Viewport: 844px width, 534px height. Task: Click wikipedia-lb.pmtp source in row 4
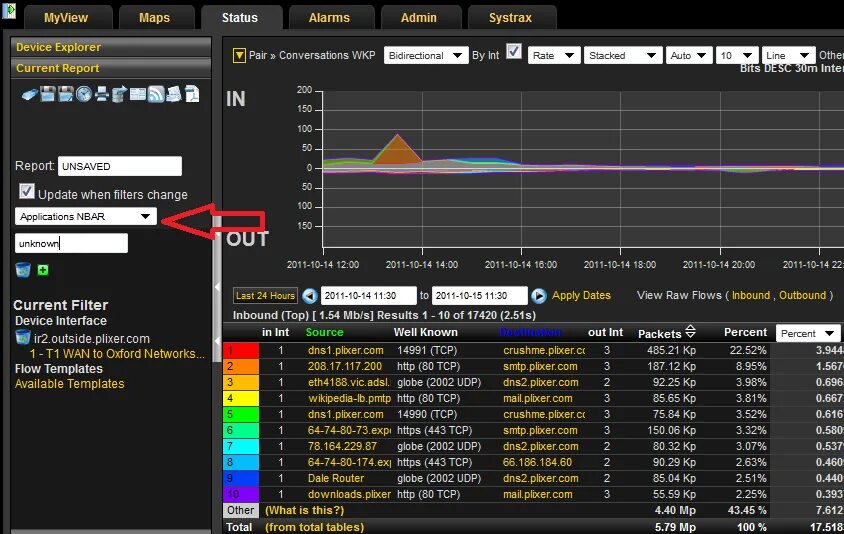[349, 398]
